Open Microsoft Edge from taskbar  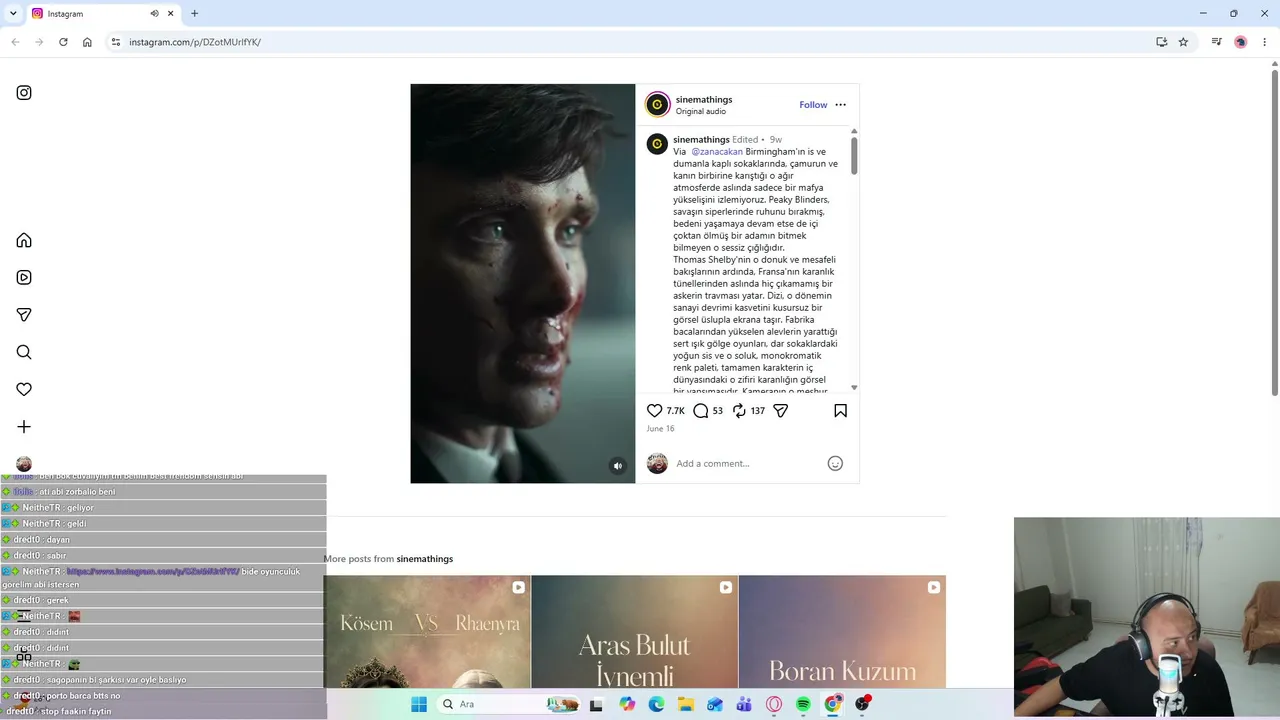click(x=656, y=704)
